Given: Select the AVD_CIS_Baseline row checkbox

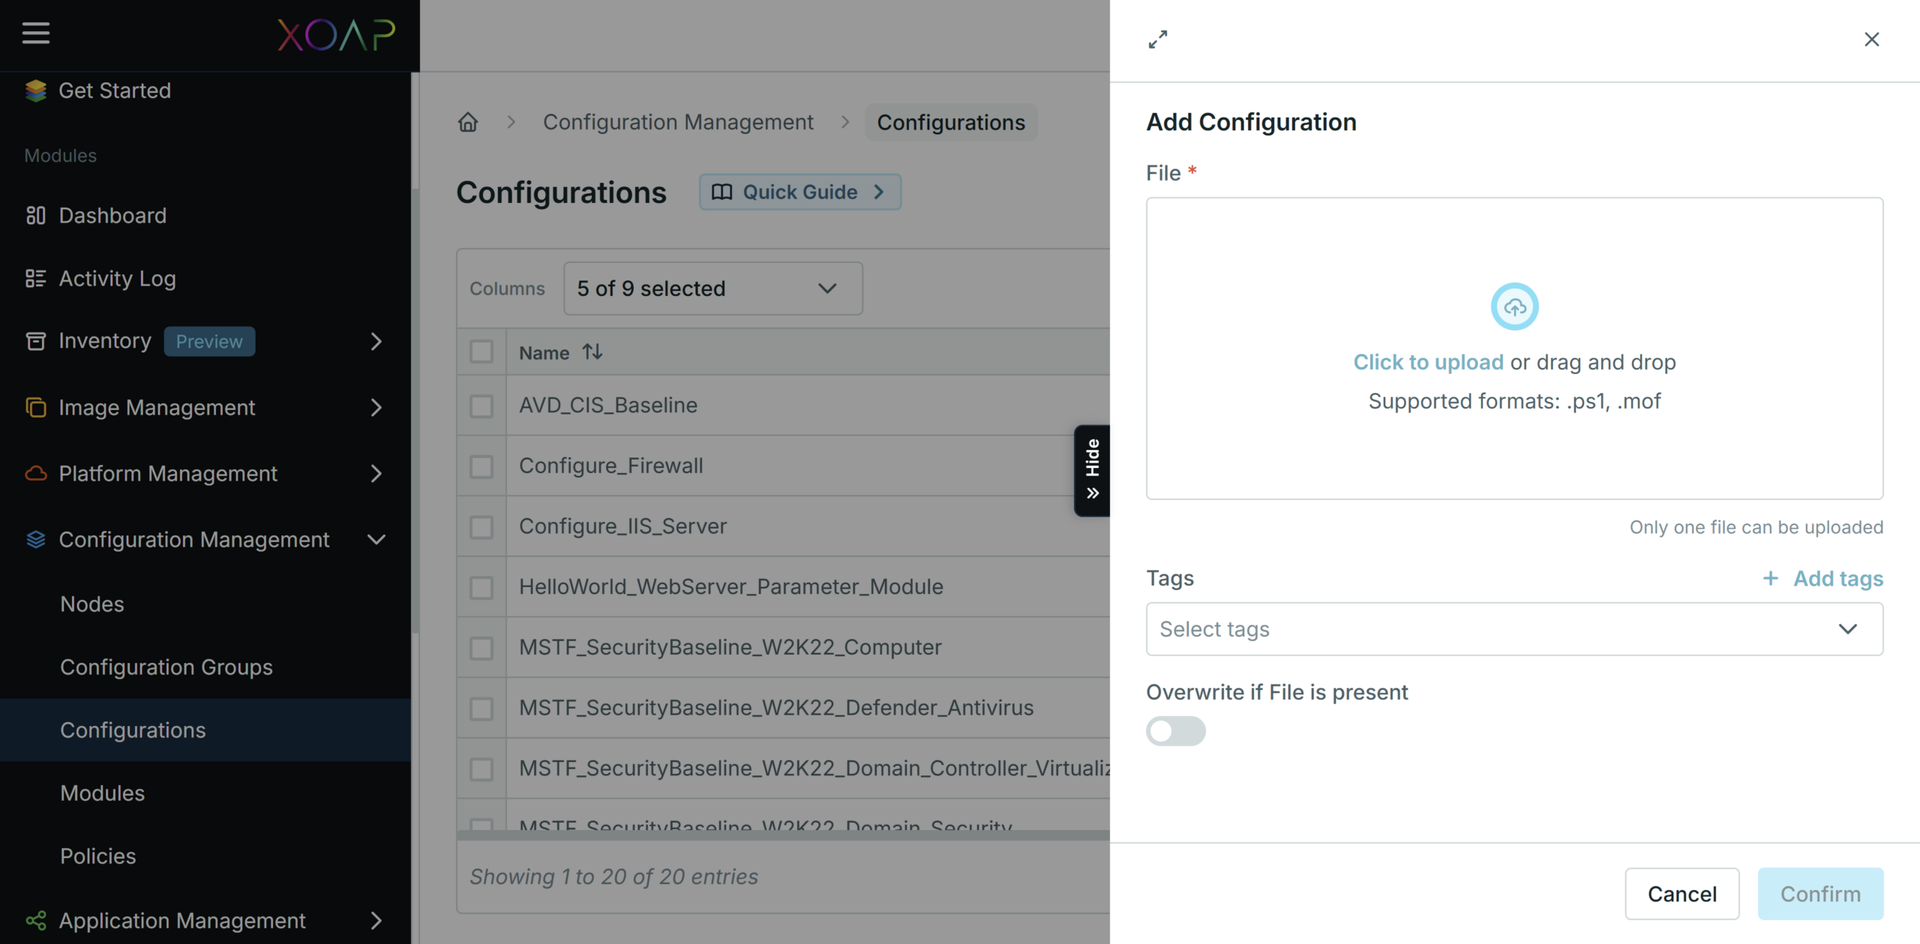Looking at the screenshot, I should (x=482, y=406).
